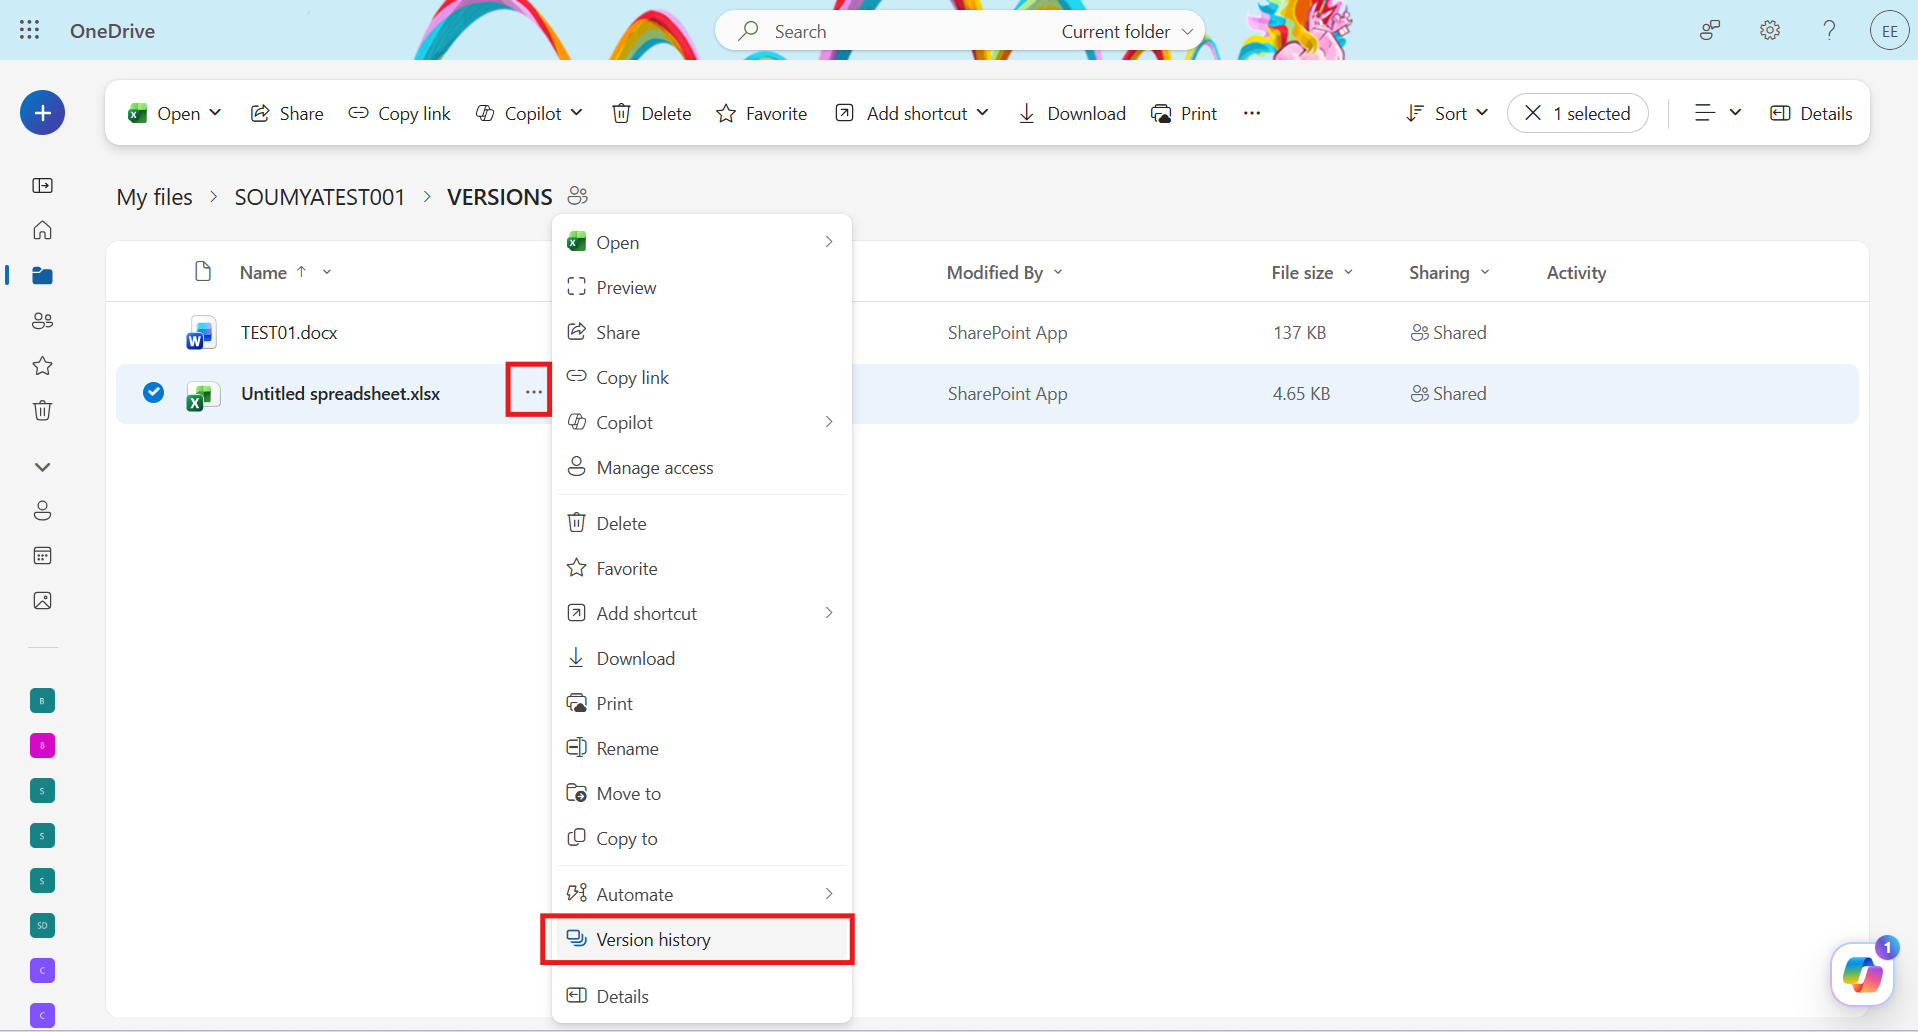This screenshot has height=1032, width=1918.
Task: Click Delete in the toolbar
Action: click(x=651, y=113)
